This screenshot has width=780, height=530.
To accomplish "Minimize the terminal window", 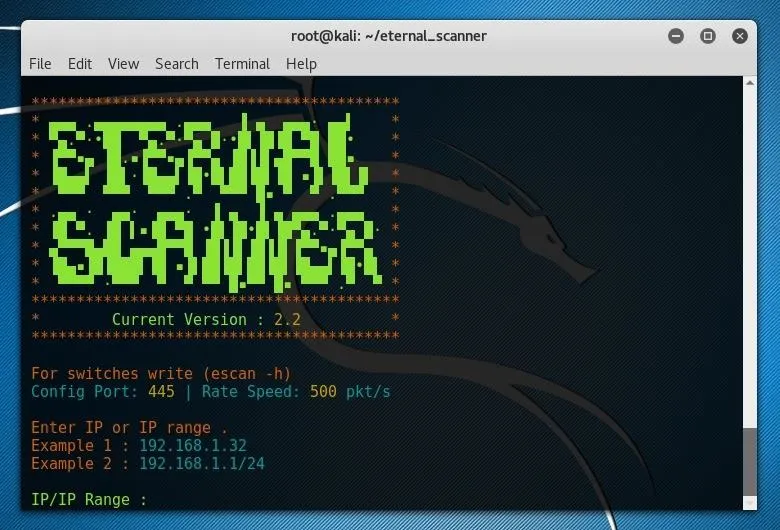I will pos(676,36).
